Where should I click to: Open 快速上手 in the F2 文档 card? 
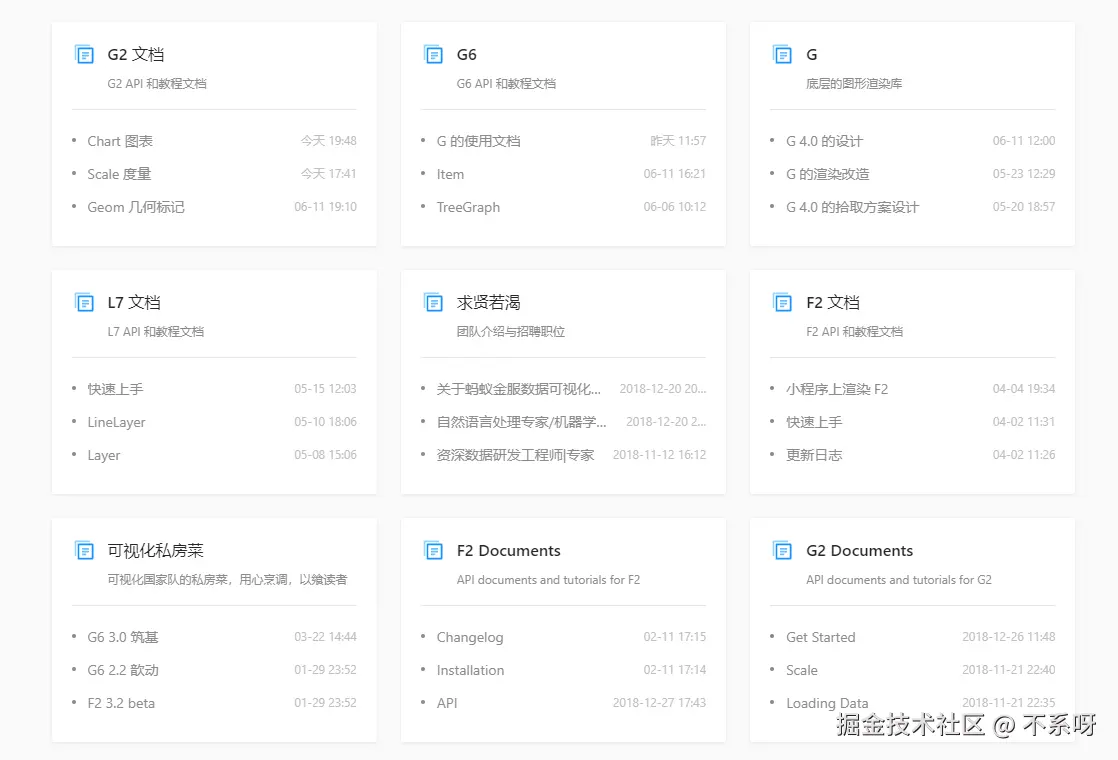click(814, 422)
